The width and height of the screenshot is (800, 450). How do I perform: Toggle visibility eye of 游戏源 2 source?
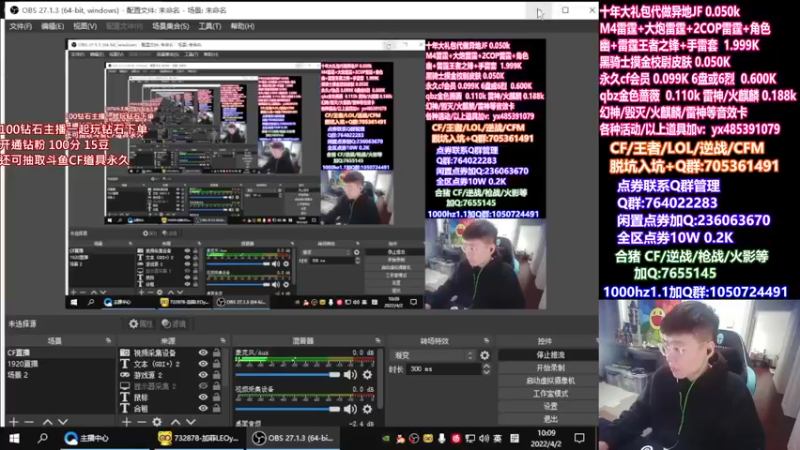pos(203,375)
